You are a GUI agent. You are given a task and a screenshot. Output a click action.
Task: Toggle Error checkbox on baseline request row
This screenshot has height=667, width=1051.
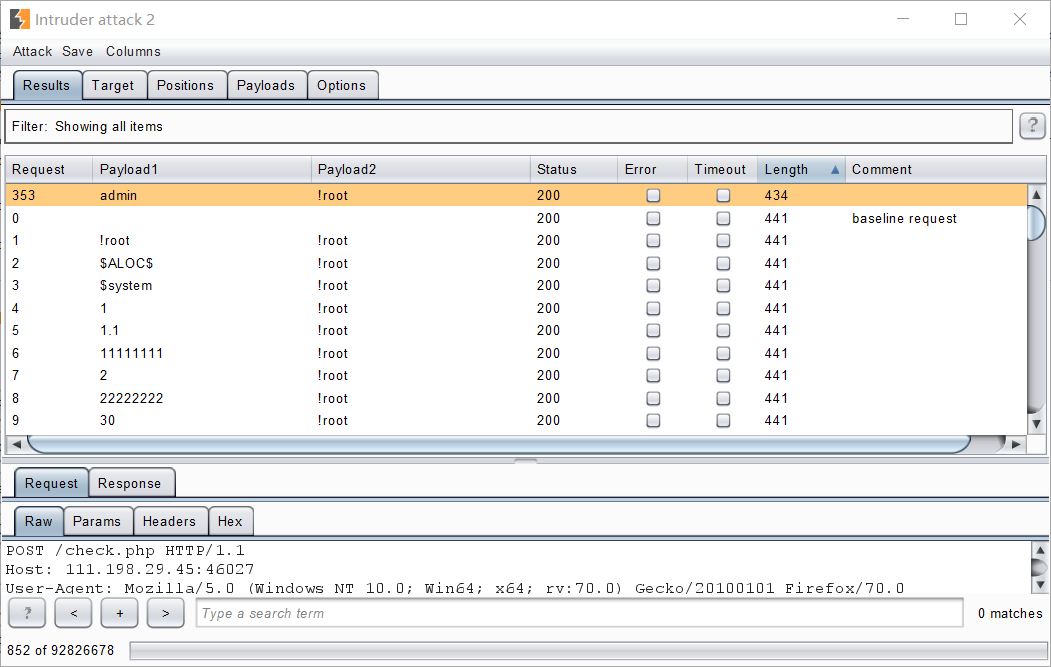(x=653, y=218)
